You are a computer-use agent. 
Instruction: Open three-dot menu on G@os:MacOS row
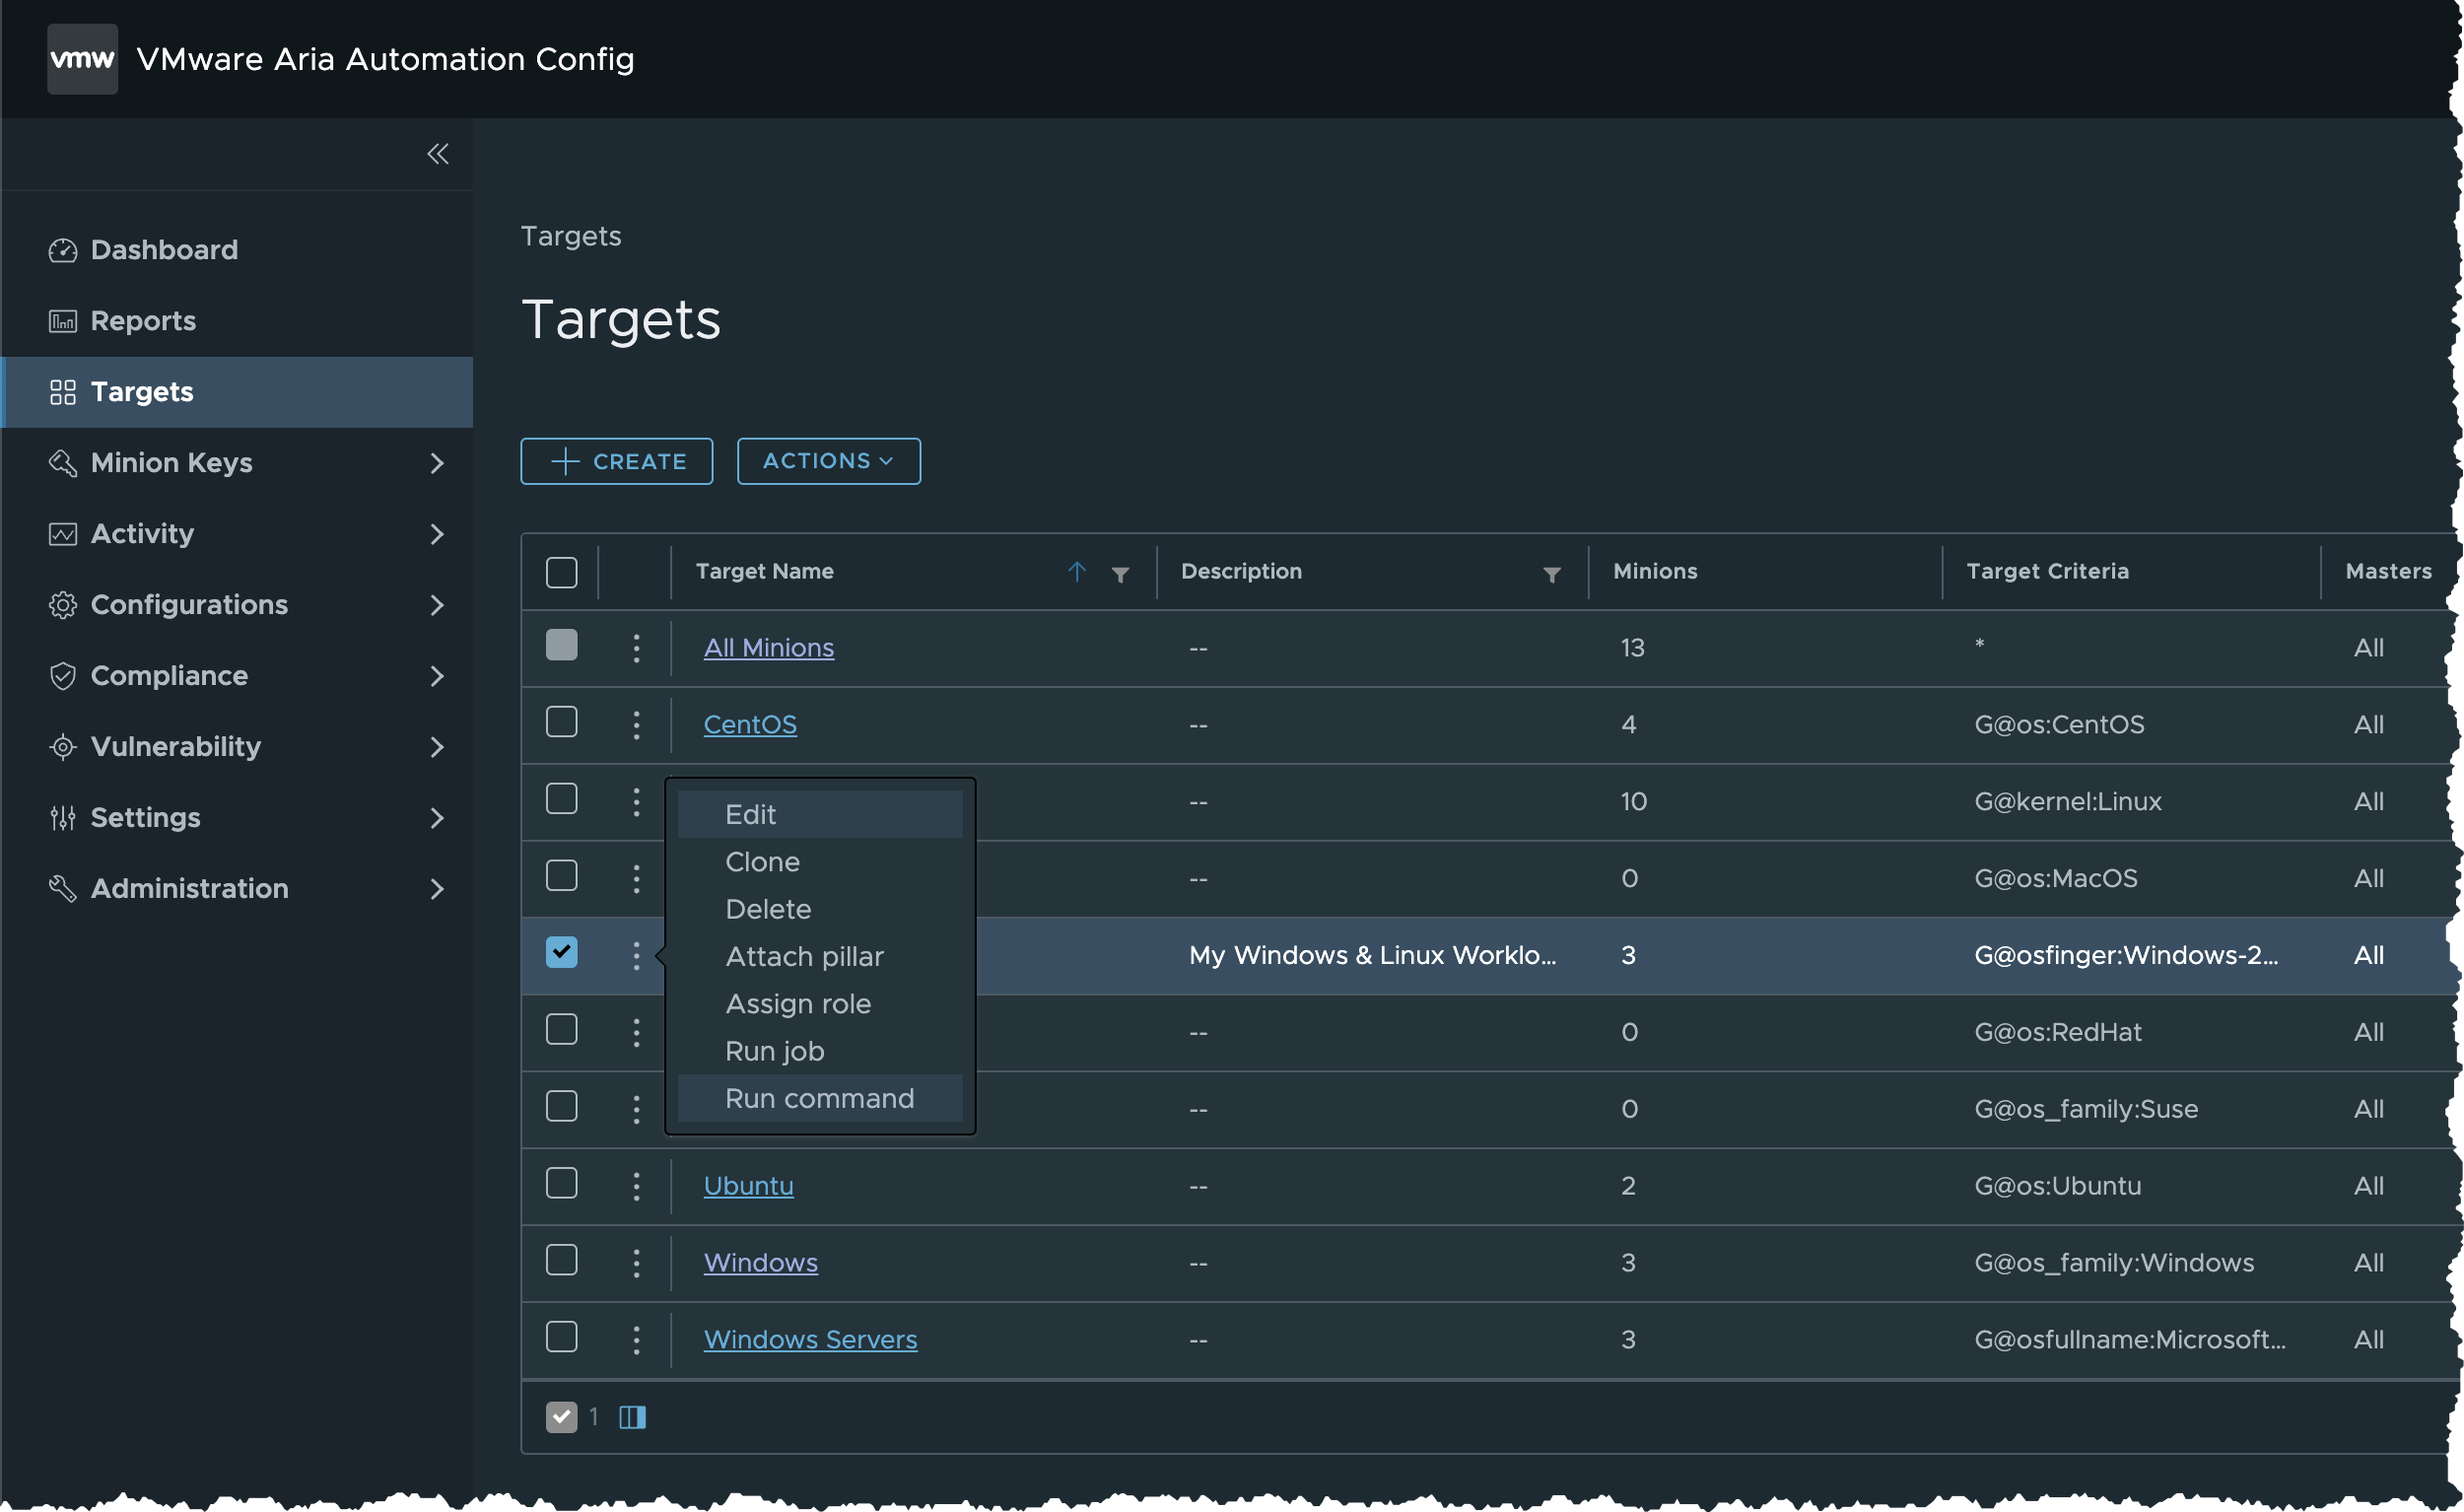(x=636, y=879)
